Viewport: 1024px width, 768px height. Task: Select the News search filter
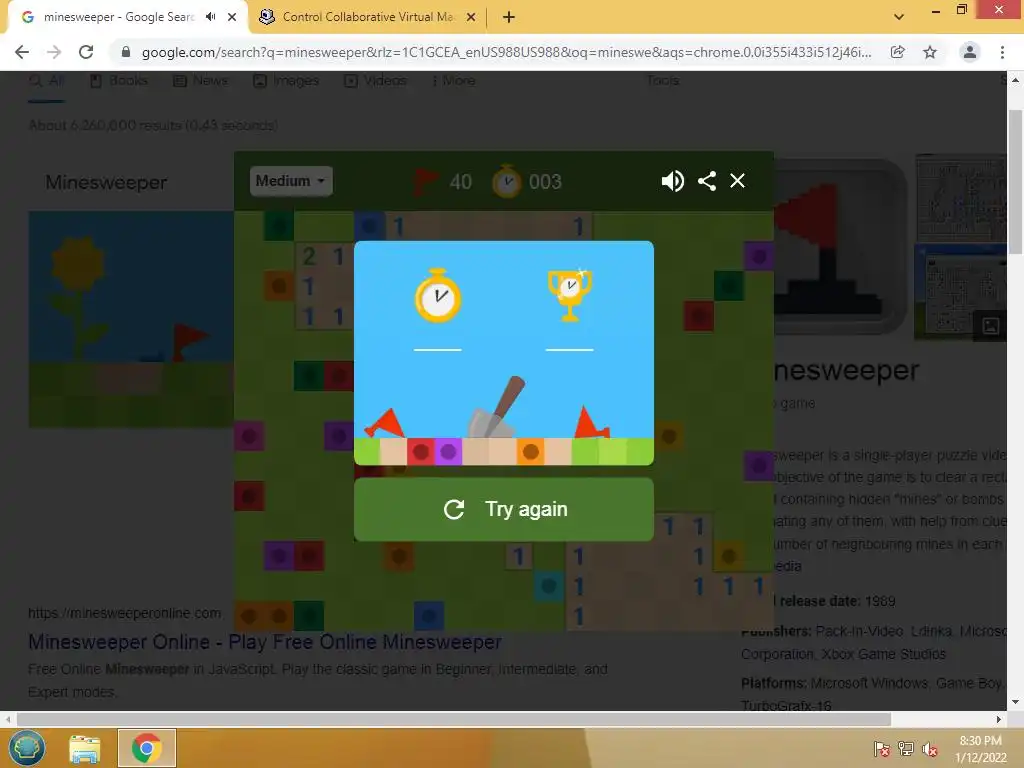click(x=201, y=80)
